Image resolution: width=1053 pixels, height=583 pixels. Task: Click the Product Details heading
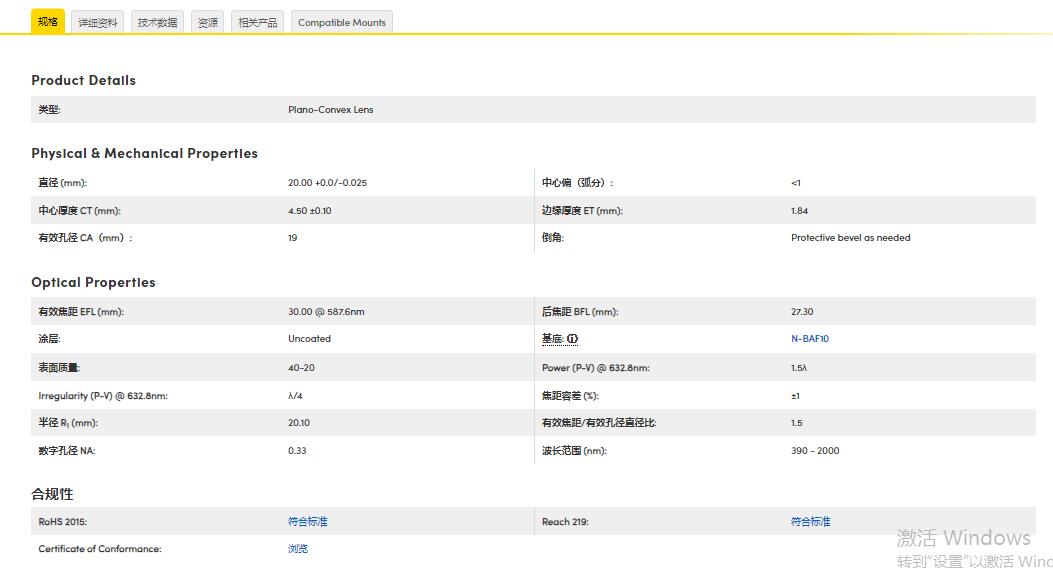click(83, 80)
